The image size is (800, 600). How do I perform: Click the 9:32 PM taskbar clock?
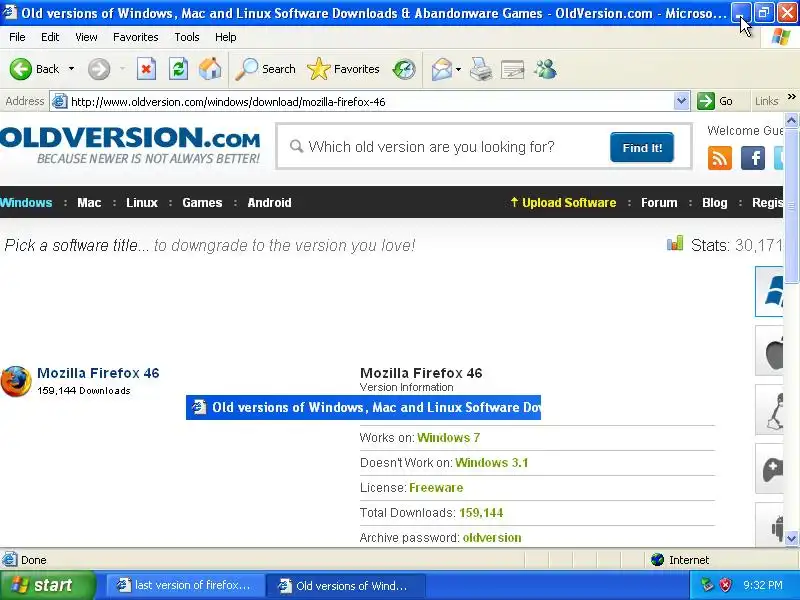763,585
